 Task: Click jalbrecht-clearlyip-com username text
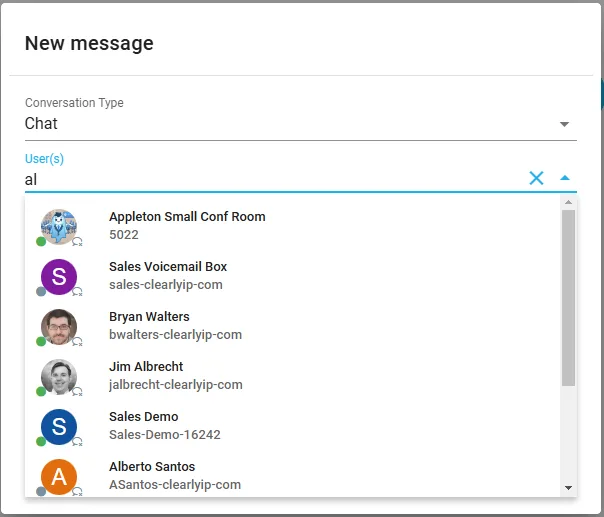click(176, 385)
